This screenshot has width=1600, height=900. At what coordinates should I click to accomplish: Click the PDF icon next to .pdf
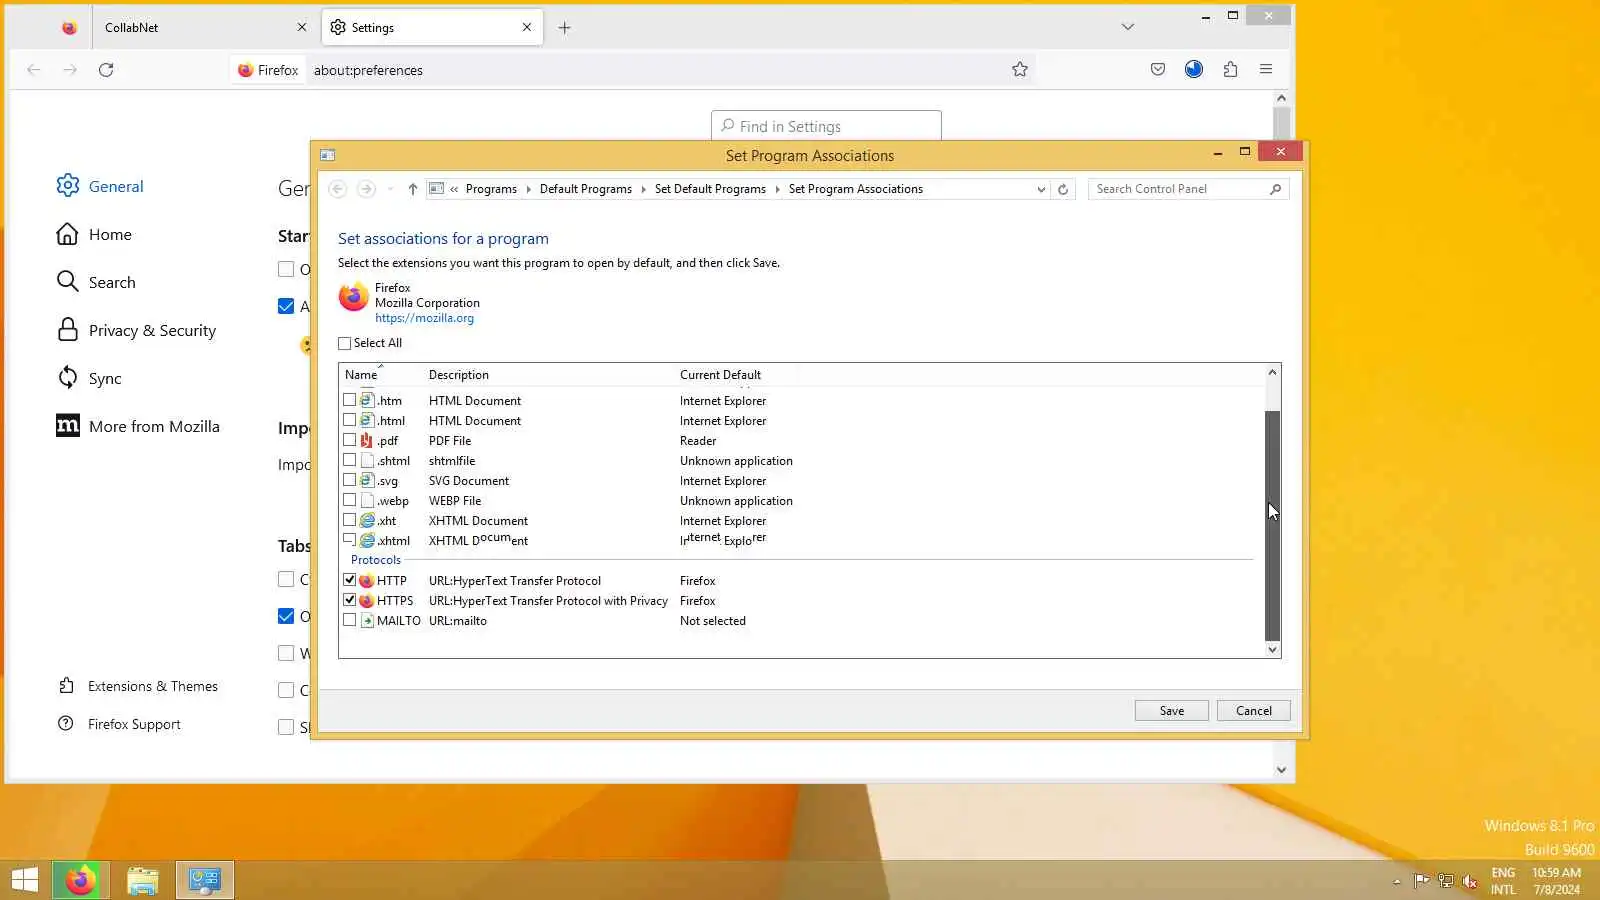pyautogui.click(x=367, y=441)
